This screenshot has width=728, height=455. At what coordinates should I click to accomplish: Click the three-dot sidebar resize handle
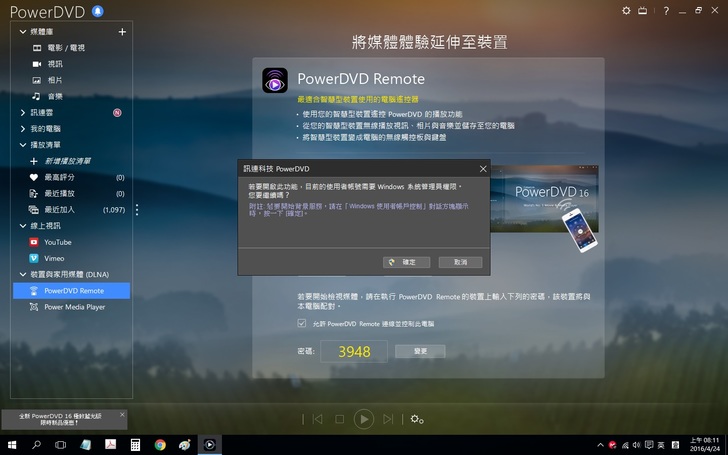(137, 210)
